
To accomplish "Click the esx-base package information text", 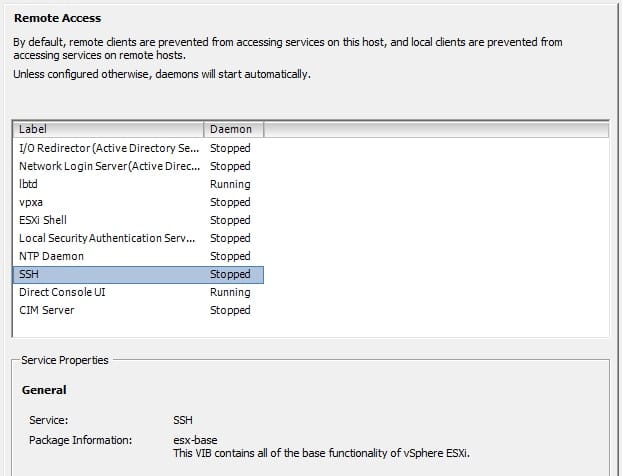I will pos(195,440).
